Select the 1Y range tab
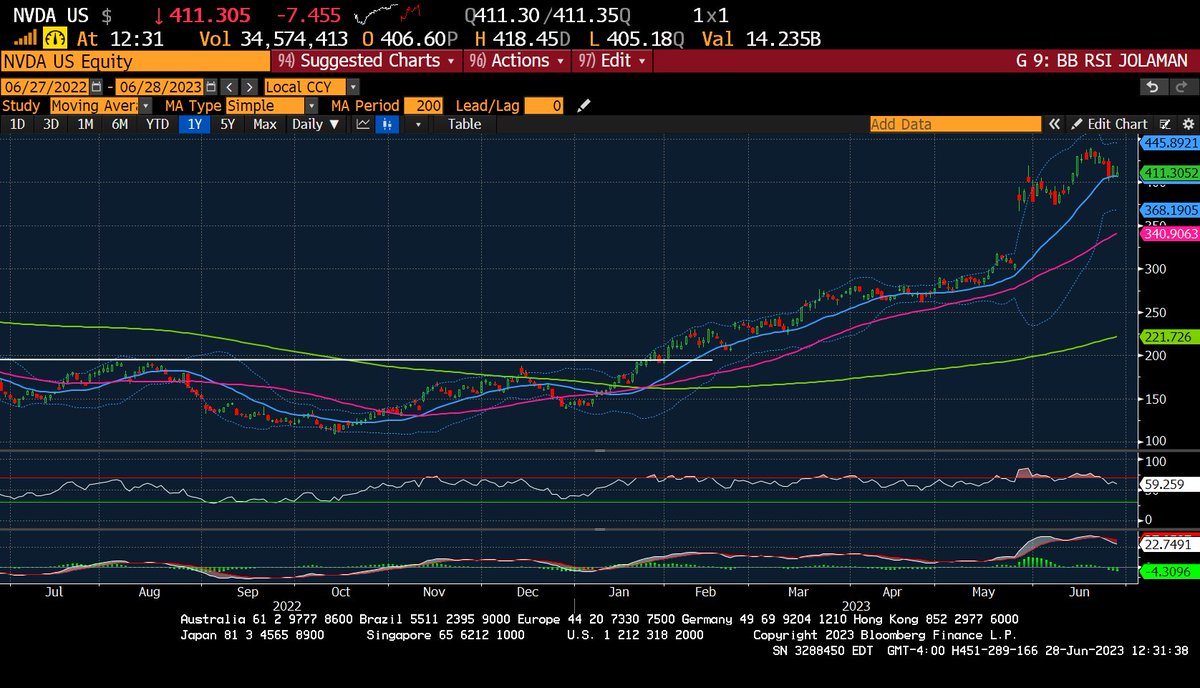Screen dimensions: 1200x688 (193, 124)
